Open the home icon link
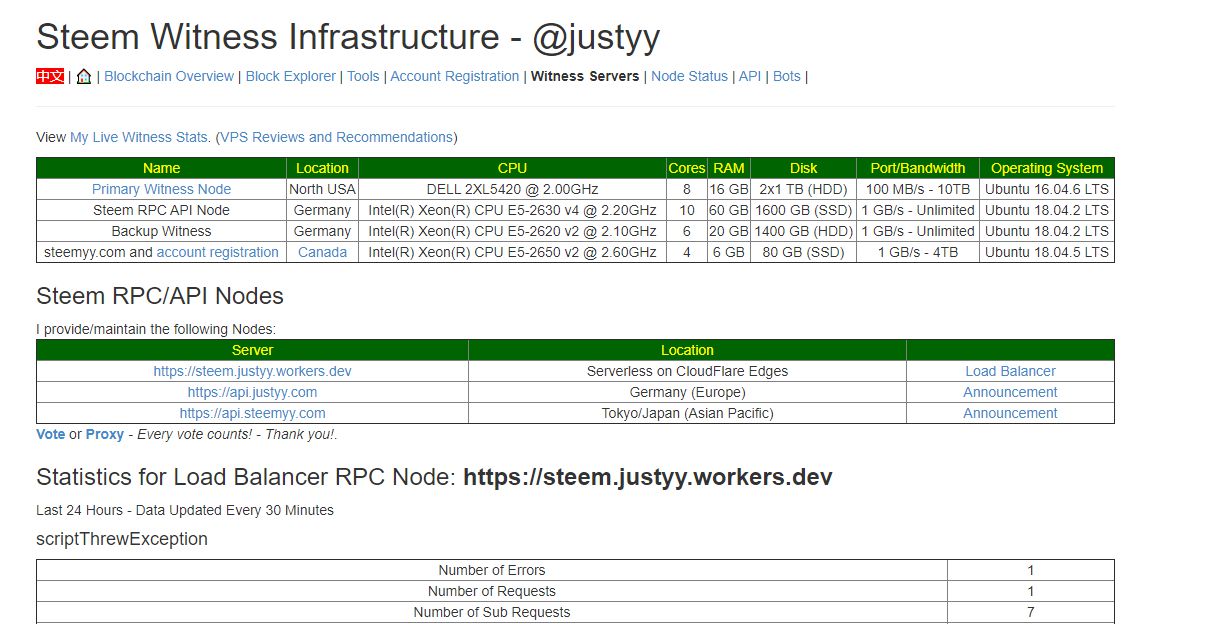The width and height of the screenshot is (1217, 624). [x=84, y=76]
